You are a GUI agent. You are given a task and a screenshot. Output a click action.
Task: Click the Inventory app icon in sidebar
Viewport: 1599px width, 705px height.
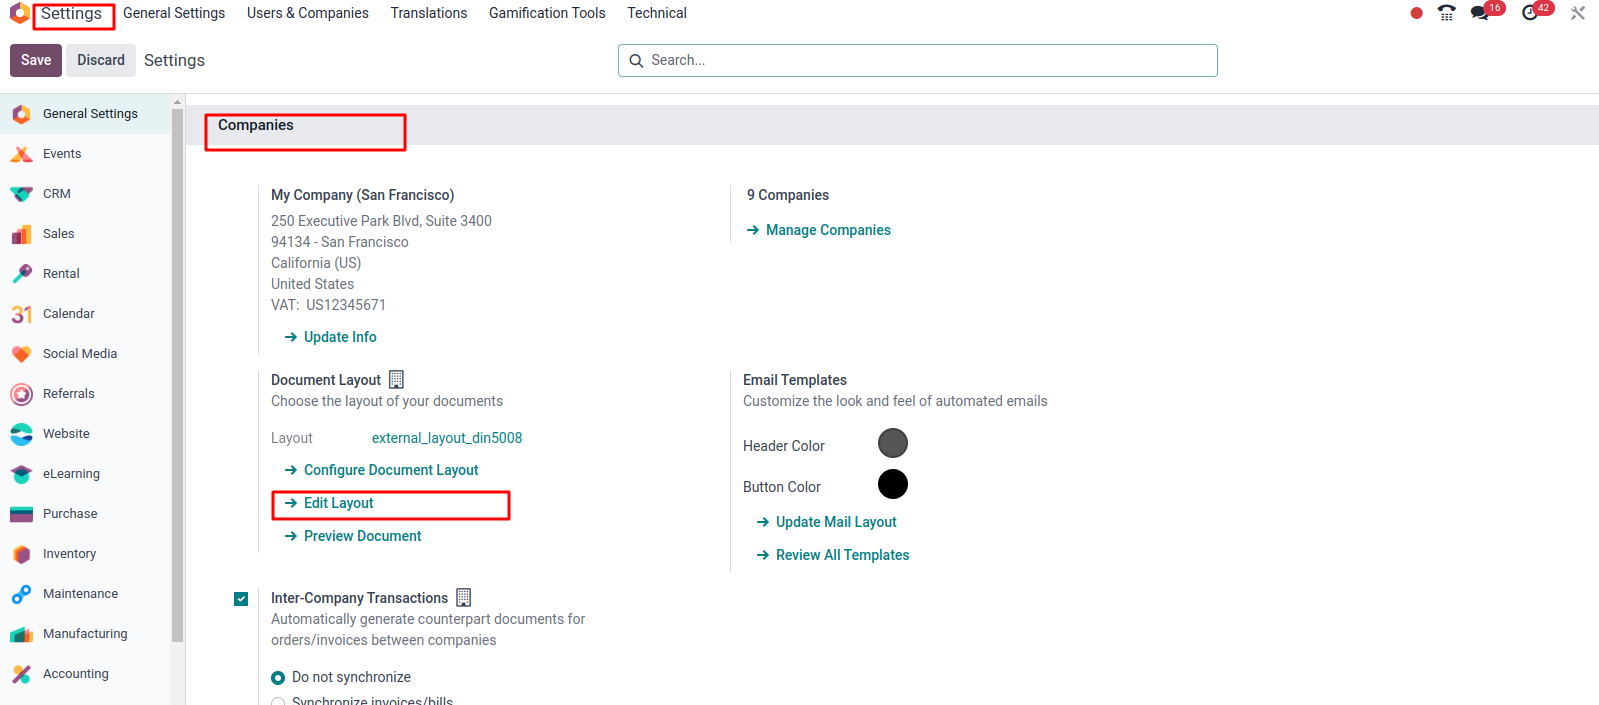[21, 554]
